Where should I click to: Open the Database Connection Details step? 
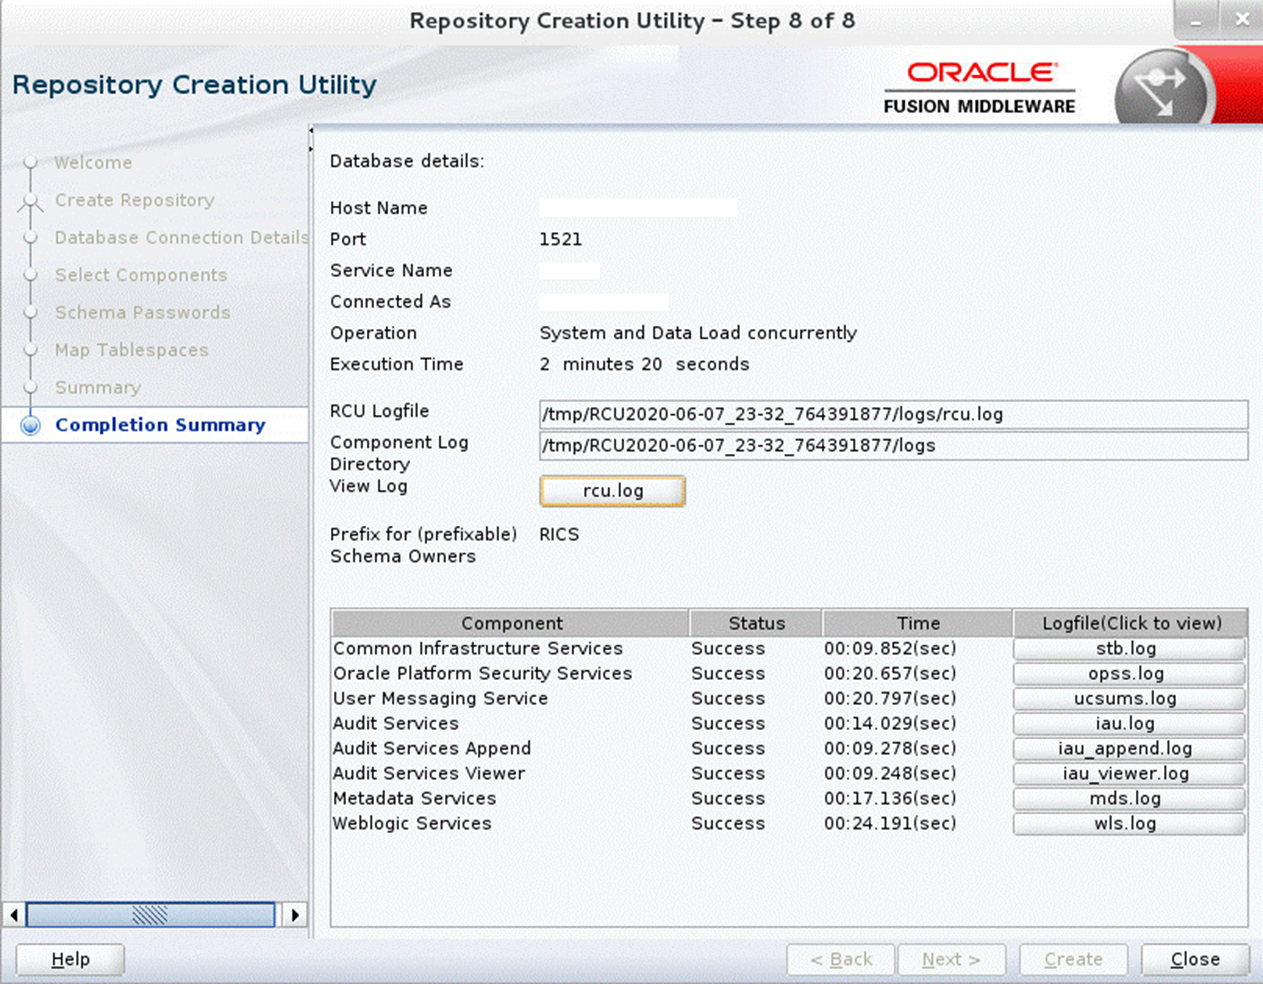[180, 237]
